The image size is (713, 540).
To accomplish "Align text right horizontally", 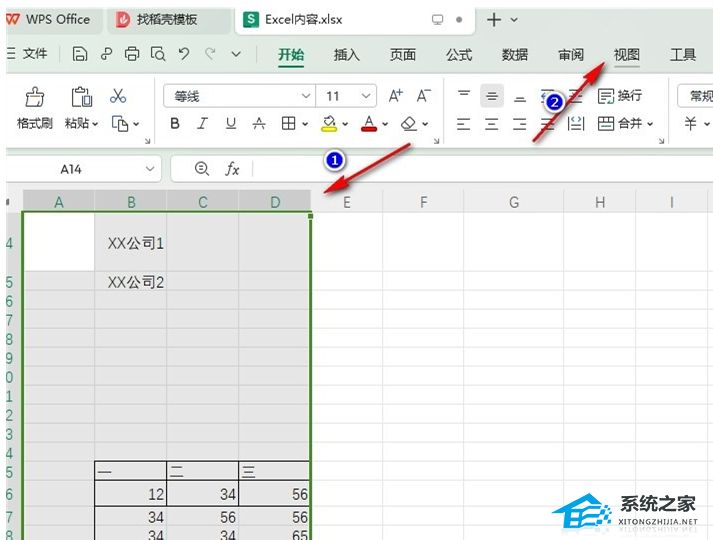I will coord(519,124).
